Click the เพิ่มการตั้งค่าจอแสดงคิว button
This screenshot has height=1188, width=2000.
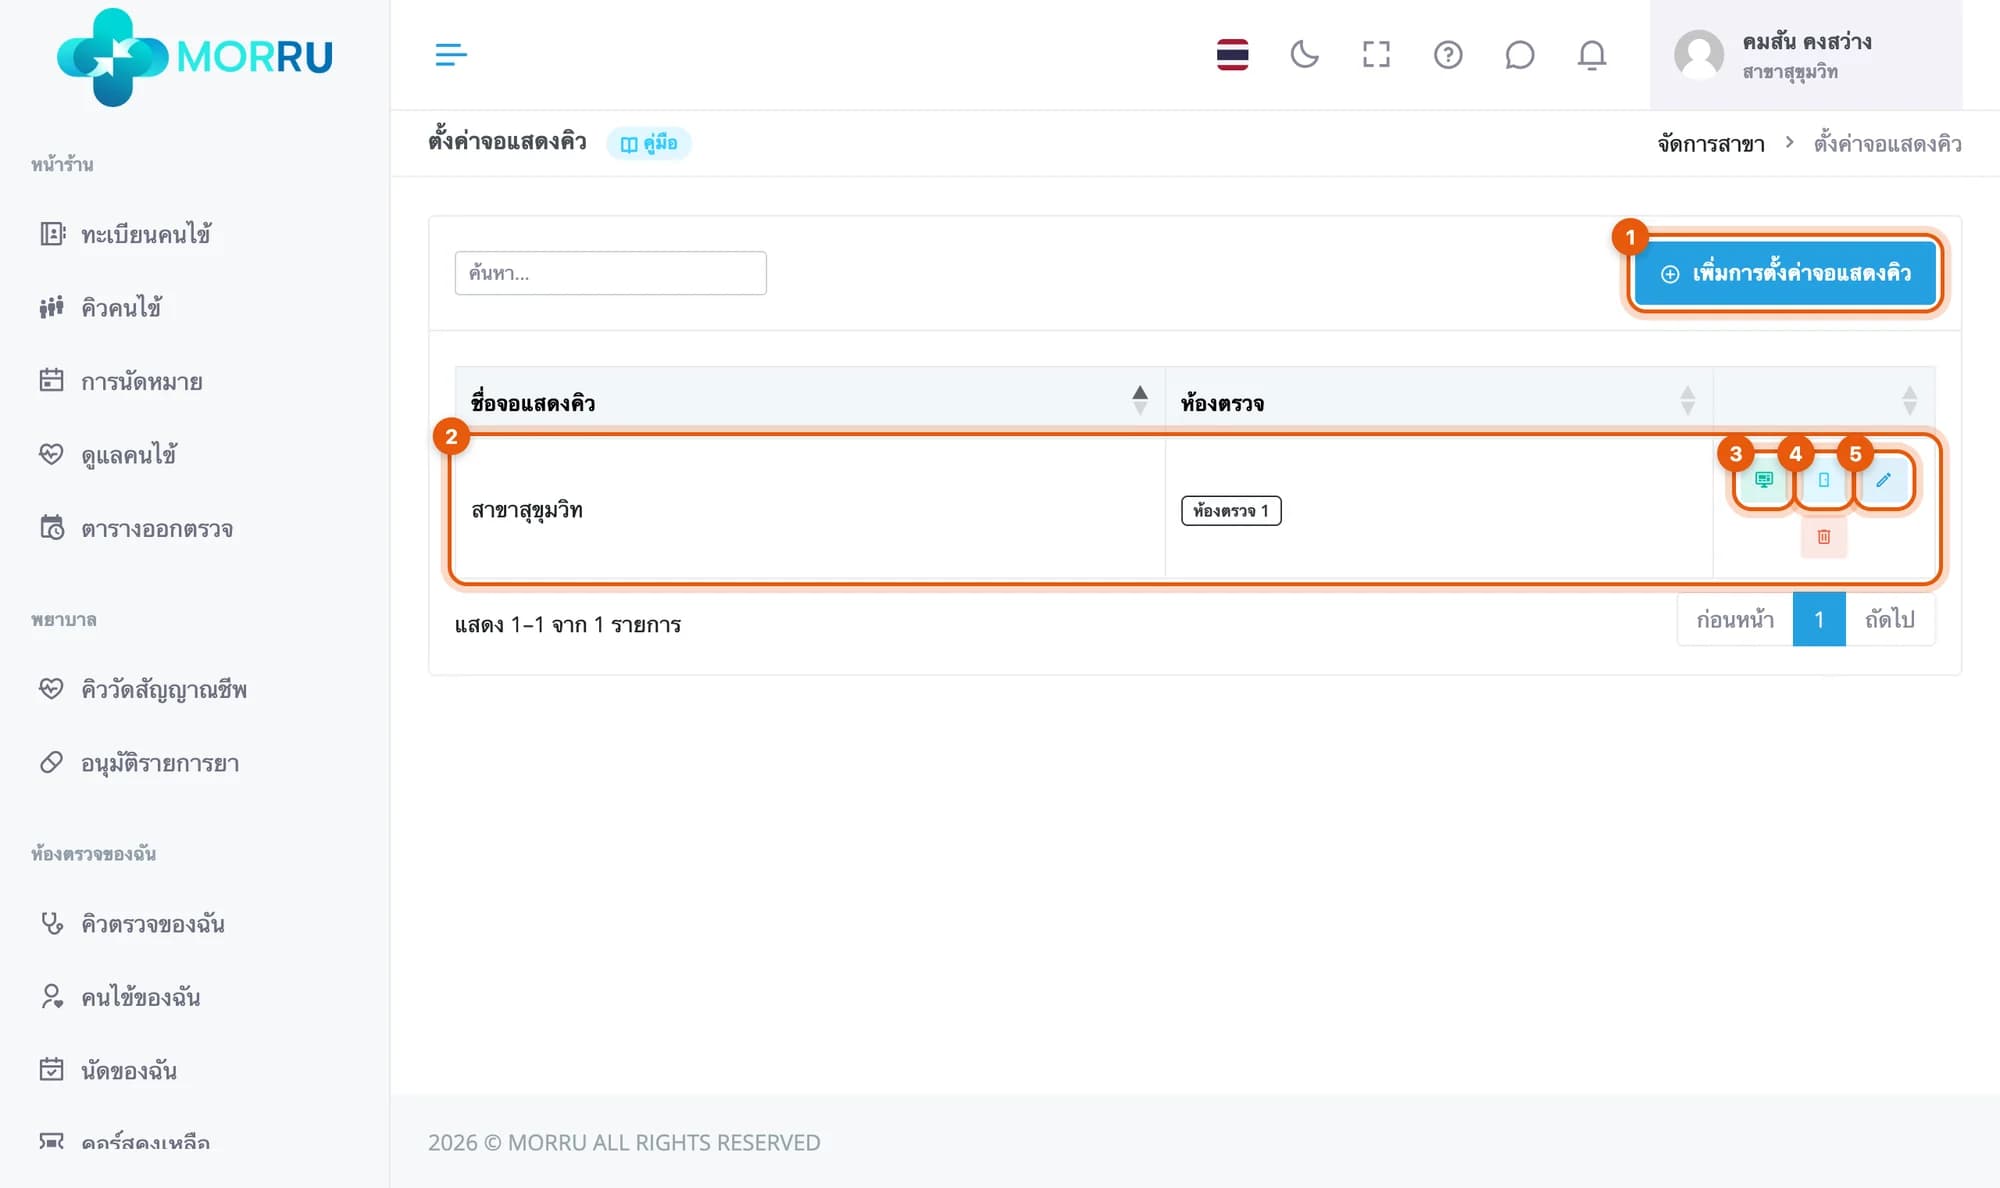click(x=1786, y=273)
